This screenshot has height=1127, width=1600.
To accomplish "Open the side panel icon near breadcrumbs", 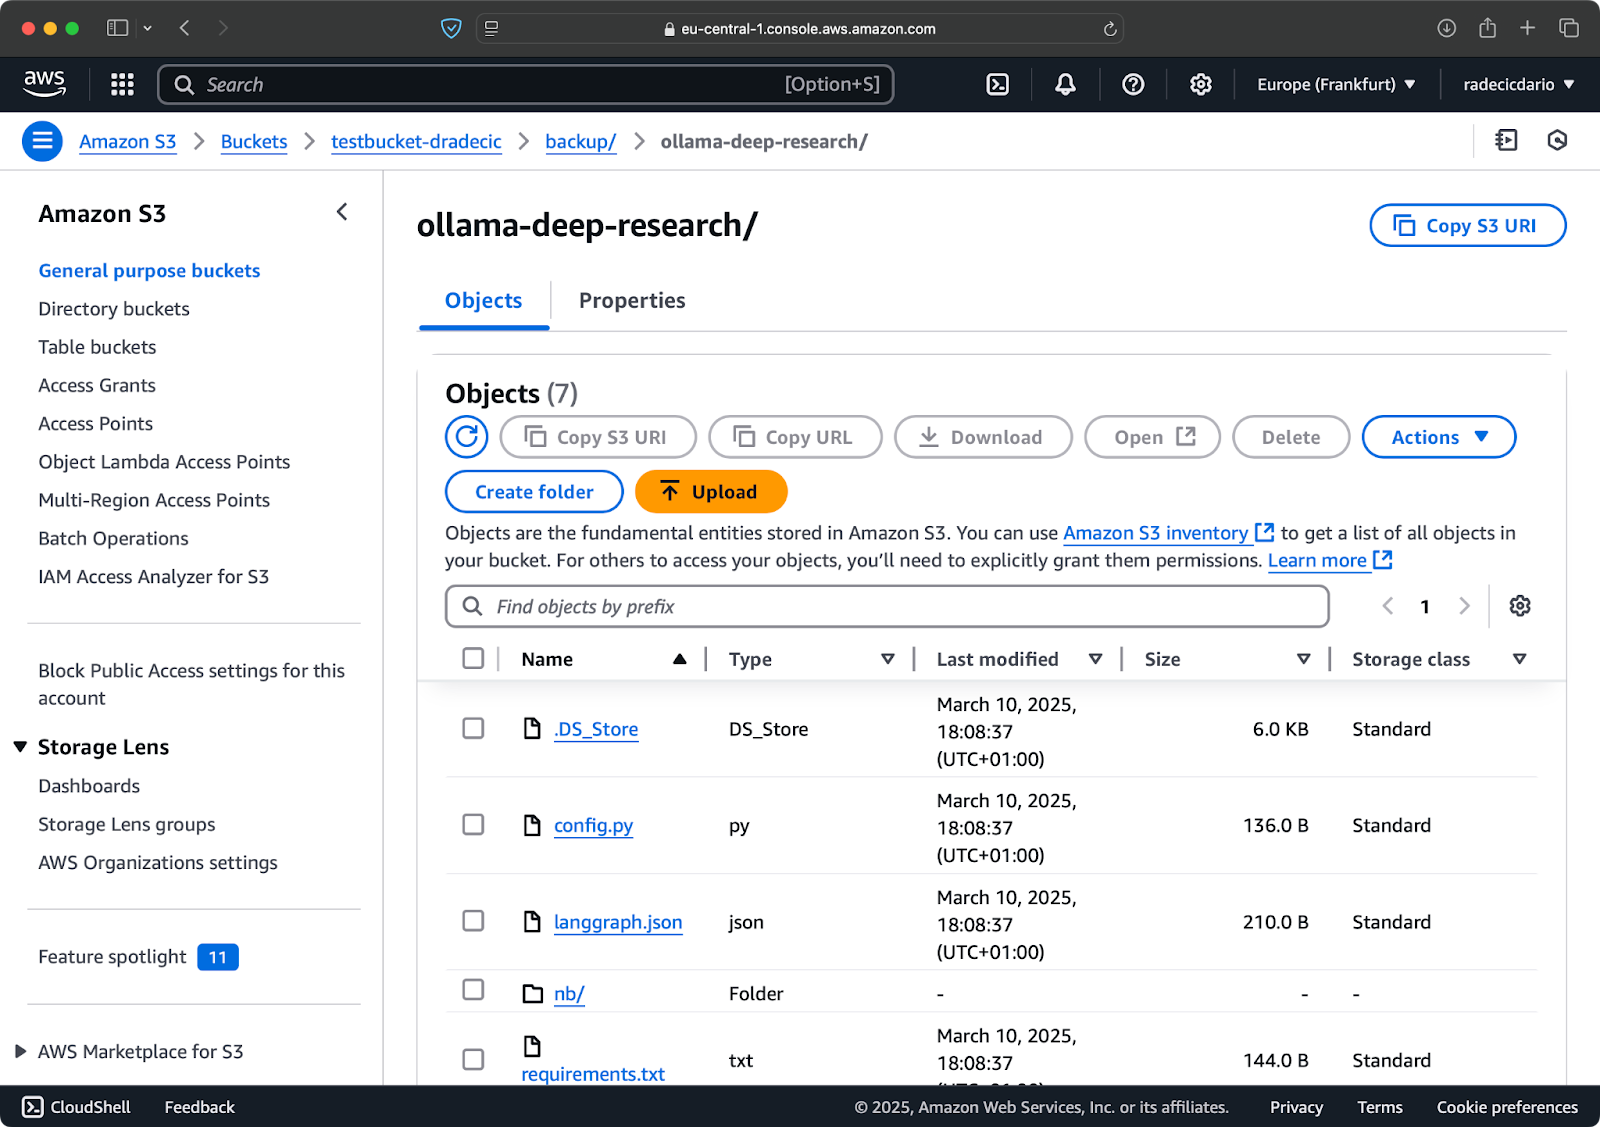I will tap(1506, 140).
